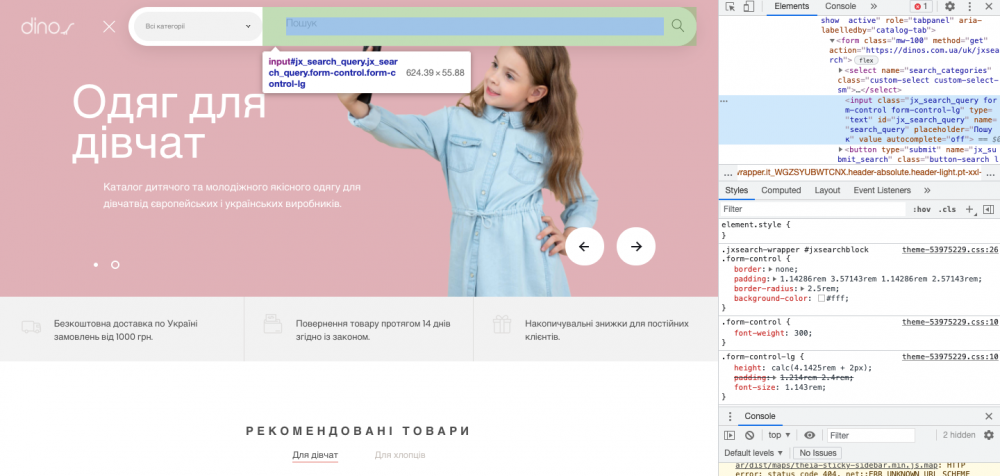Click the gift discount icon
The image size is (1000, 476).
(x=502, y=324)
